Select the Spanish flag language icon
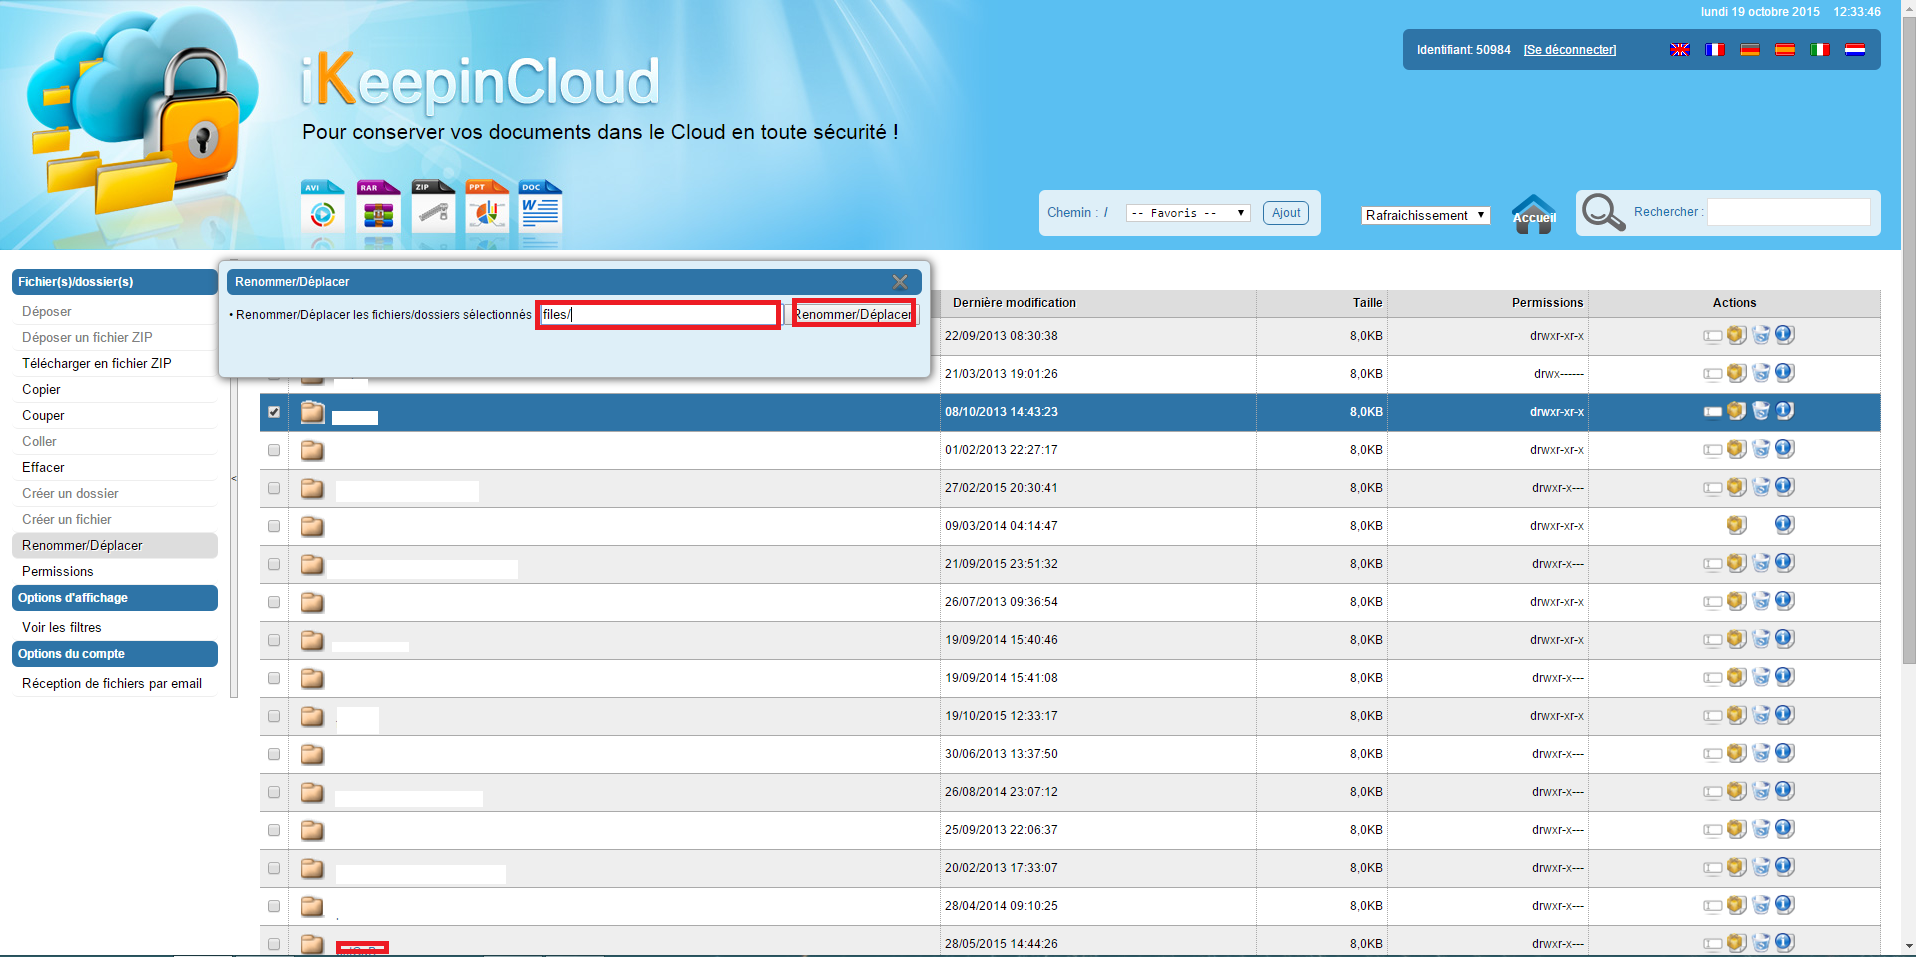This screenshot has height=957, width=1916. click(1785, 49)
